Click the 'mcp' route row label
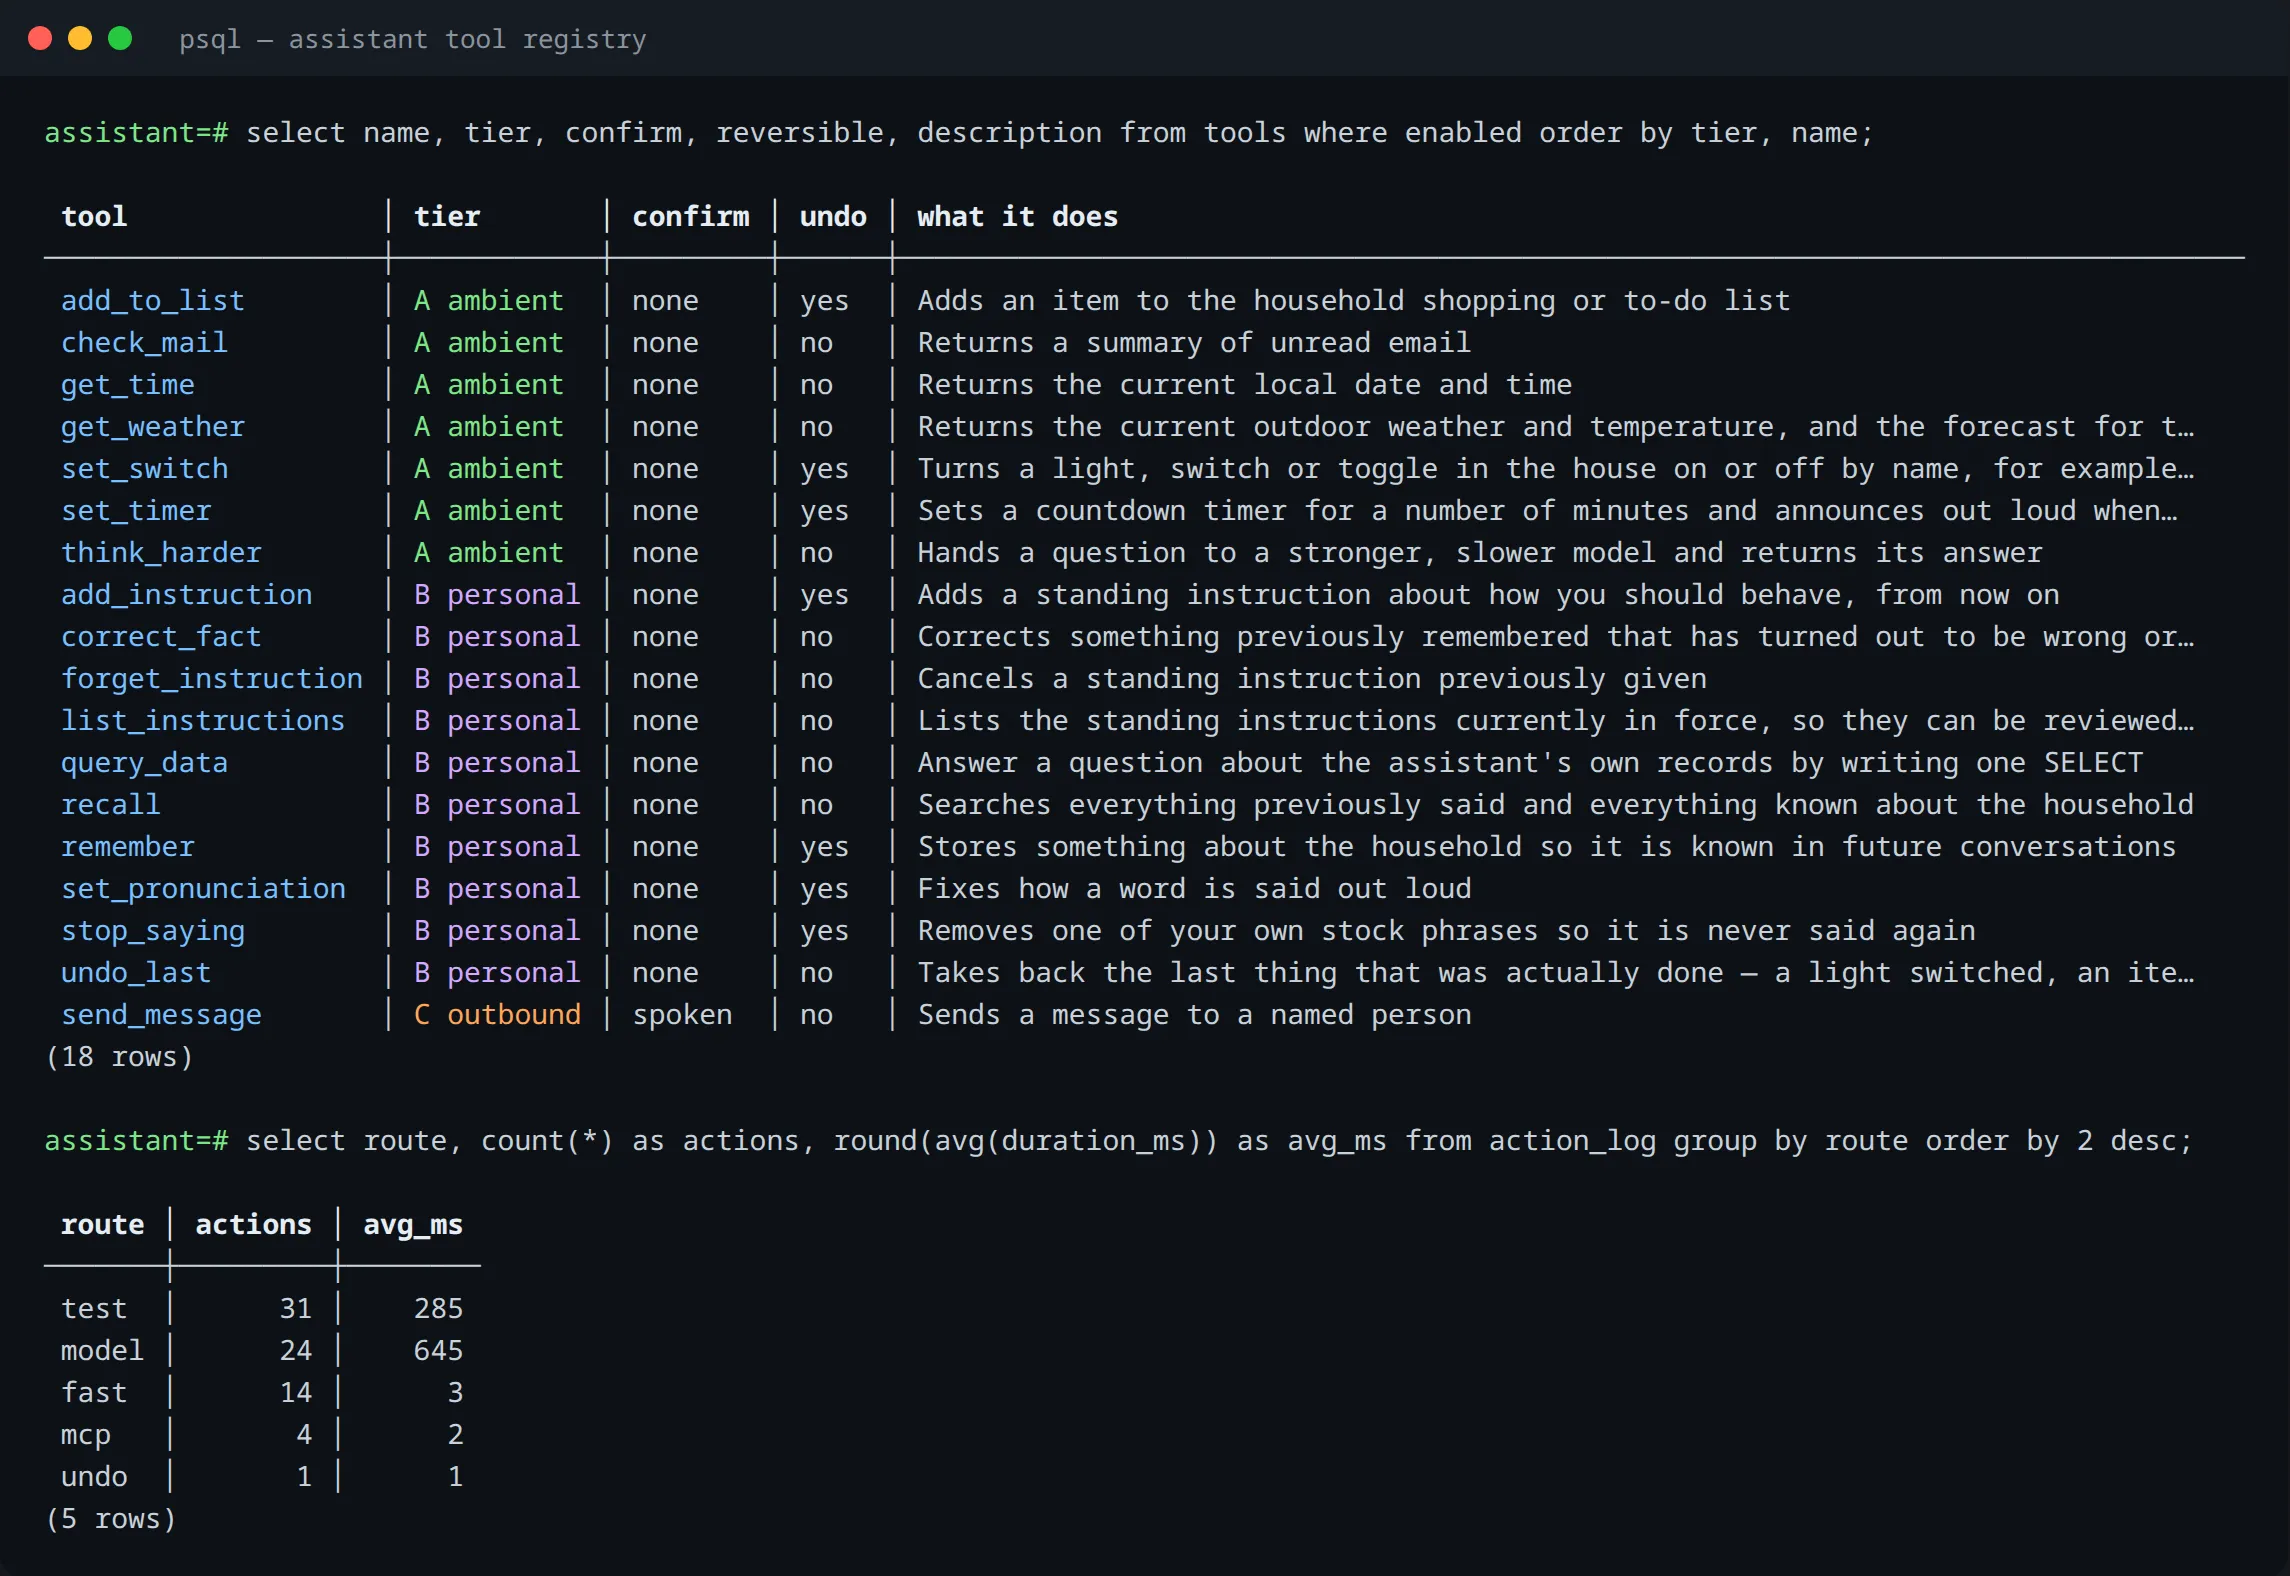The image size is (2290, 1576). 86,1435
